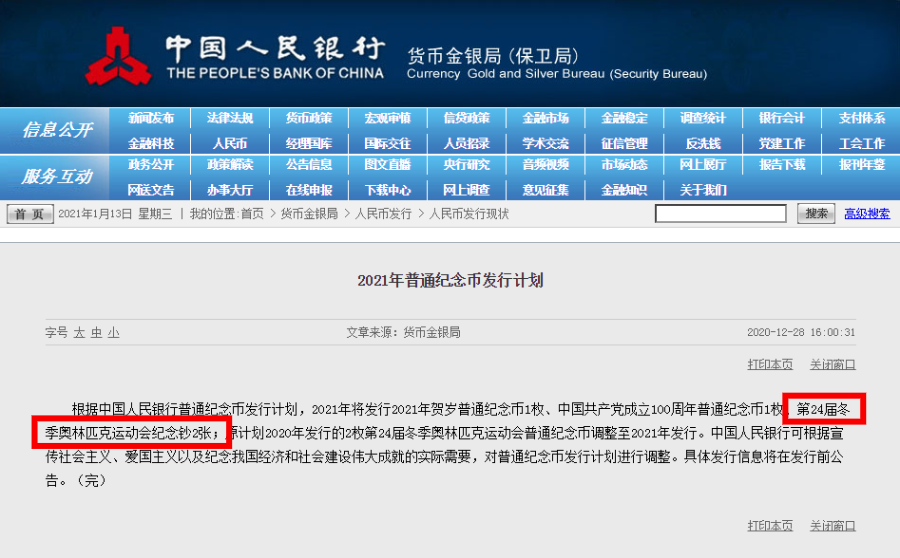Open the 关于我们 menu item
The width and height of the screenshot is (900, 558).
point(703,189)
